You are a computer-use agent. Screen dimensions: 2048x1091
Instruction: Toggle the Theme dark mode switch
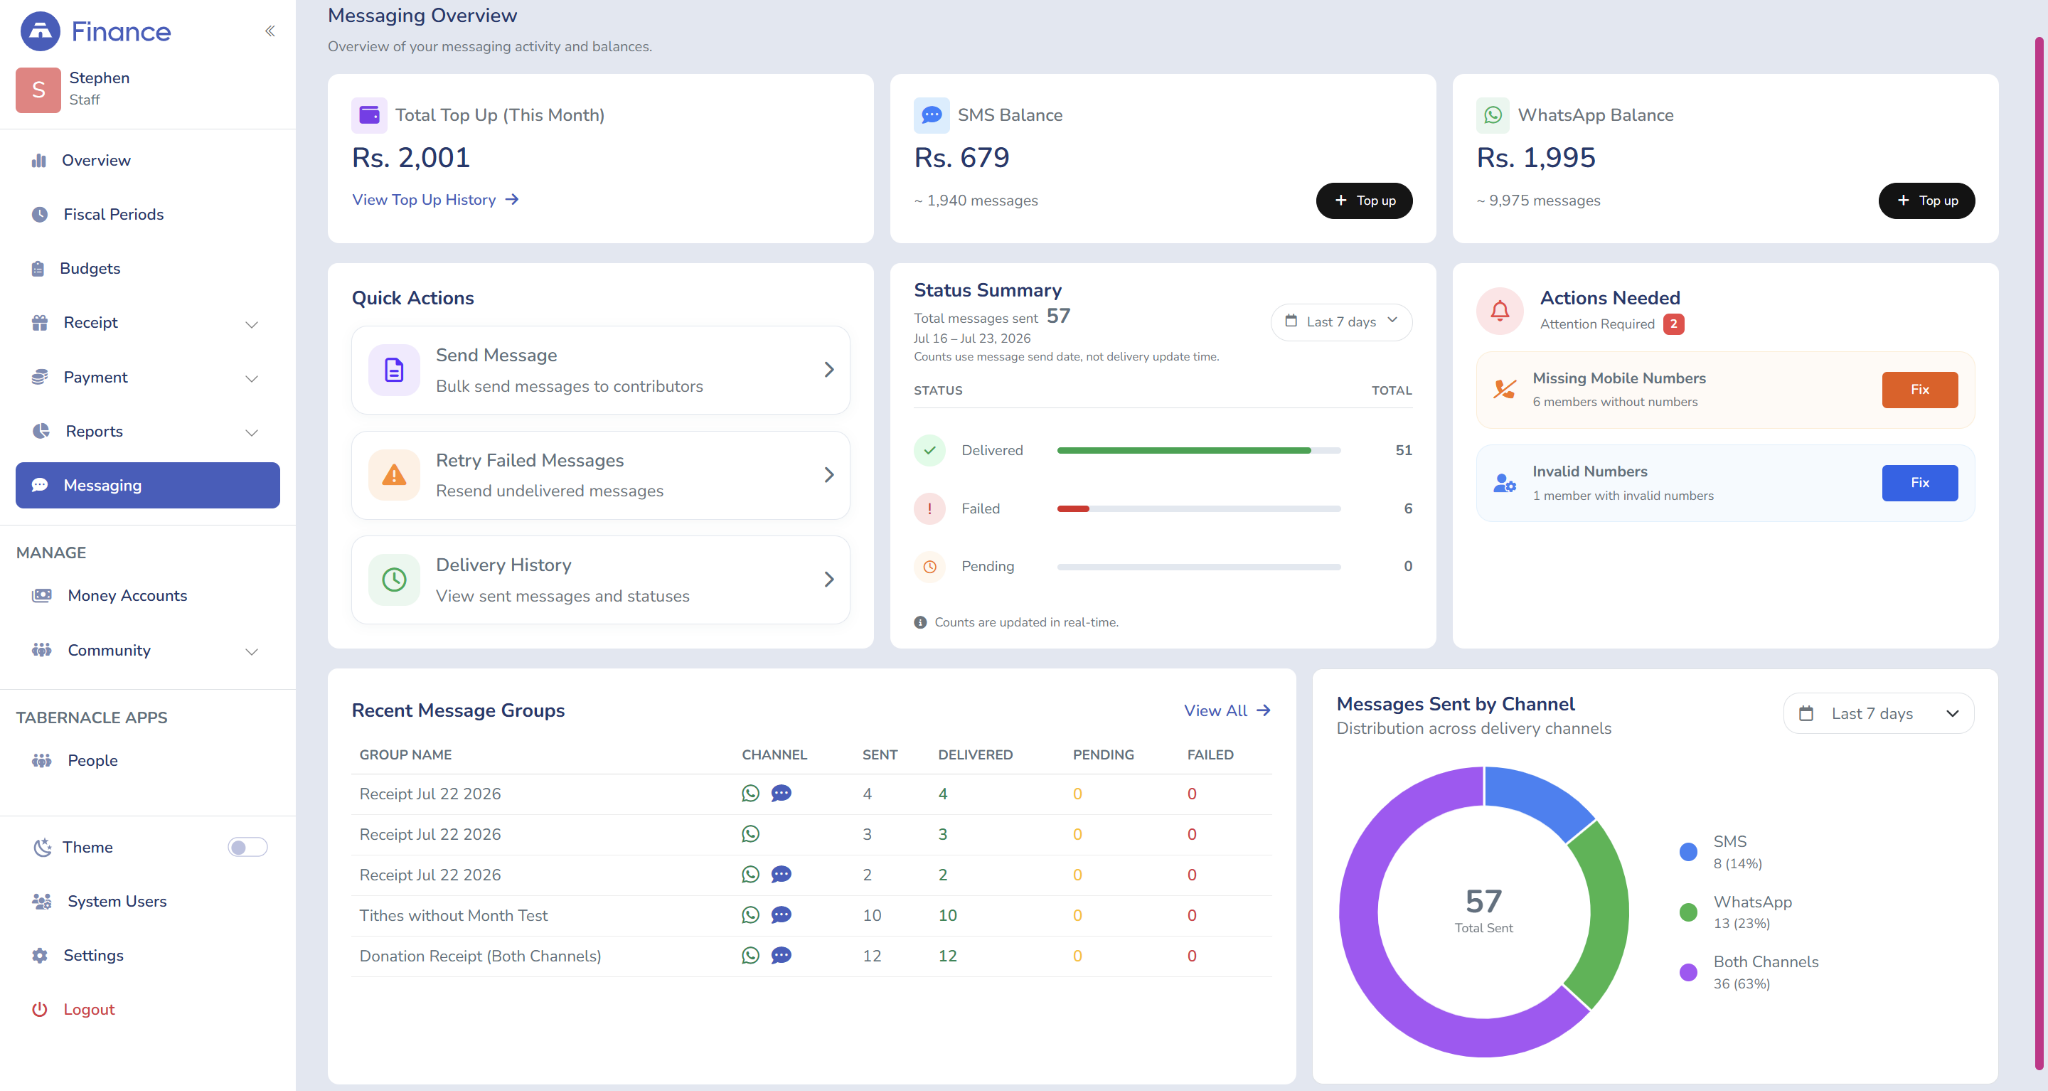[x=247, y=847]
